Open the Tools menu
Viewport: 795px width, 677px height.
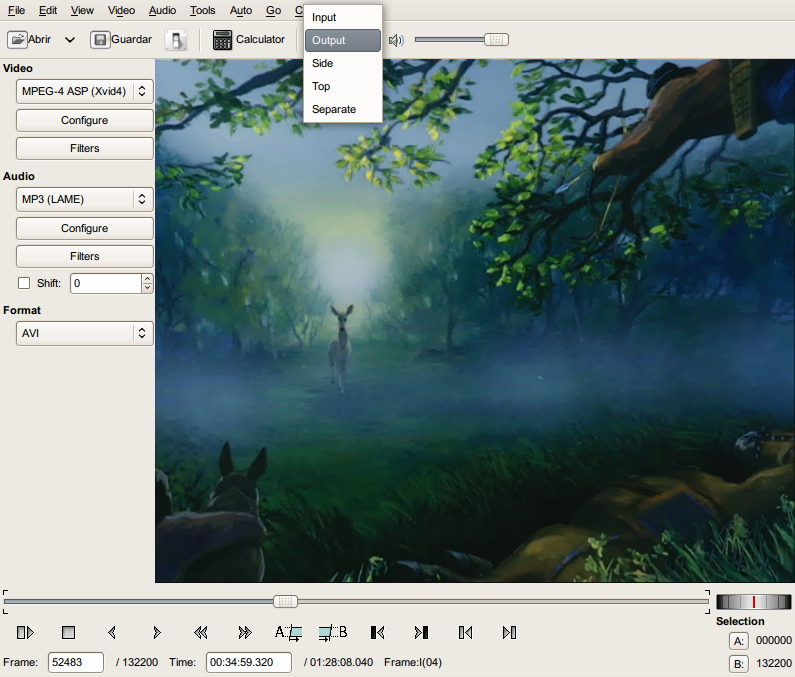(x=202, y=10)
